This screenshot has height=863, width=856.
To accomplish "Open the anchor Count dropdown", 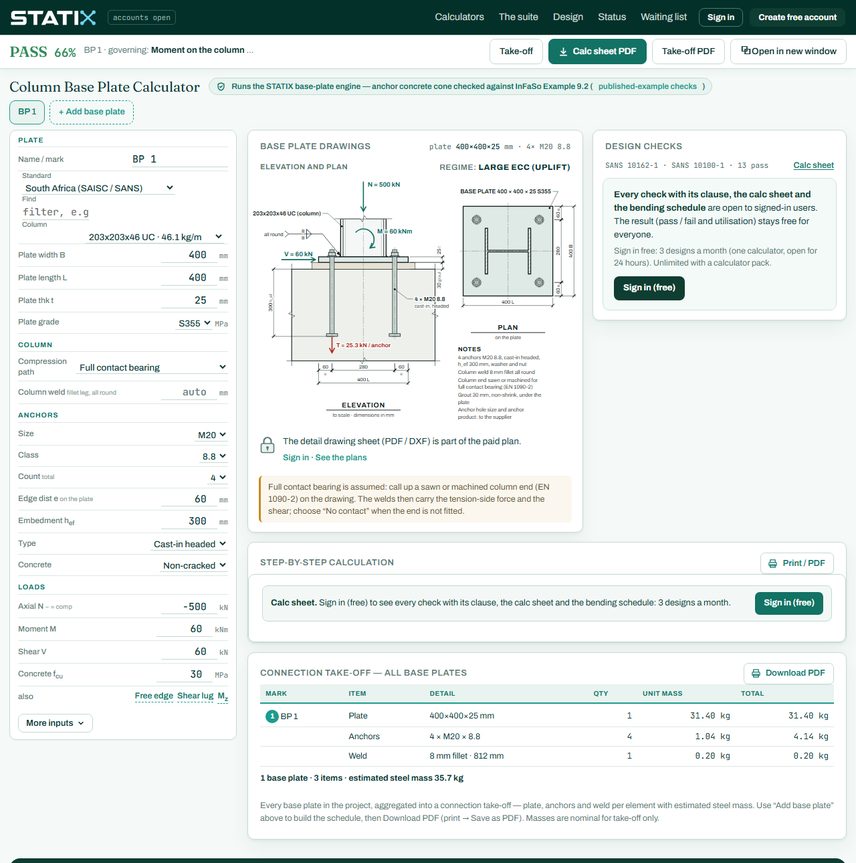I will tap(218, 477).
